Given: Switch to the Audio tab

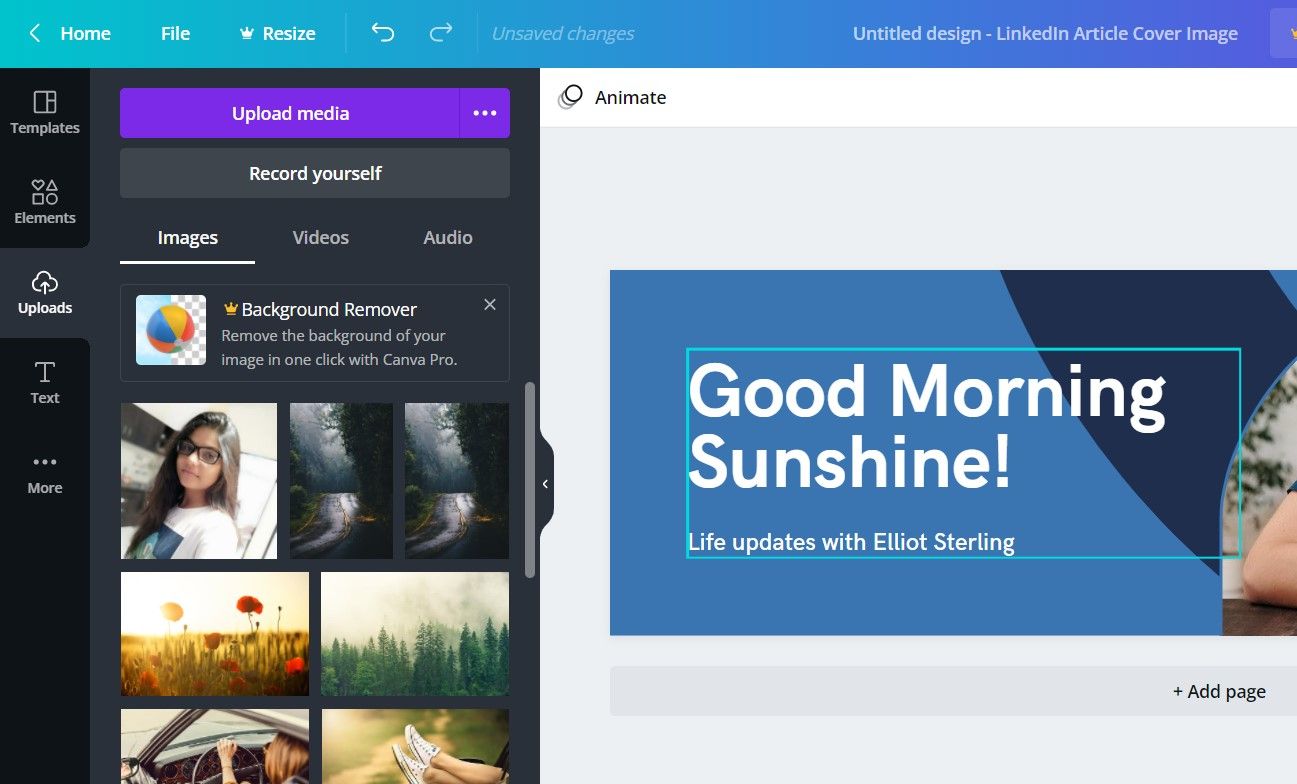Looking at the screenshot, I should pyautogui.click(x=447, y=237).
